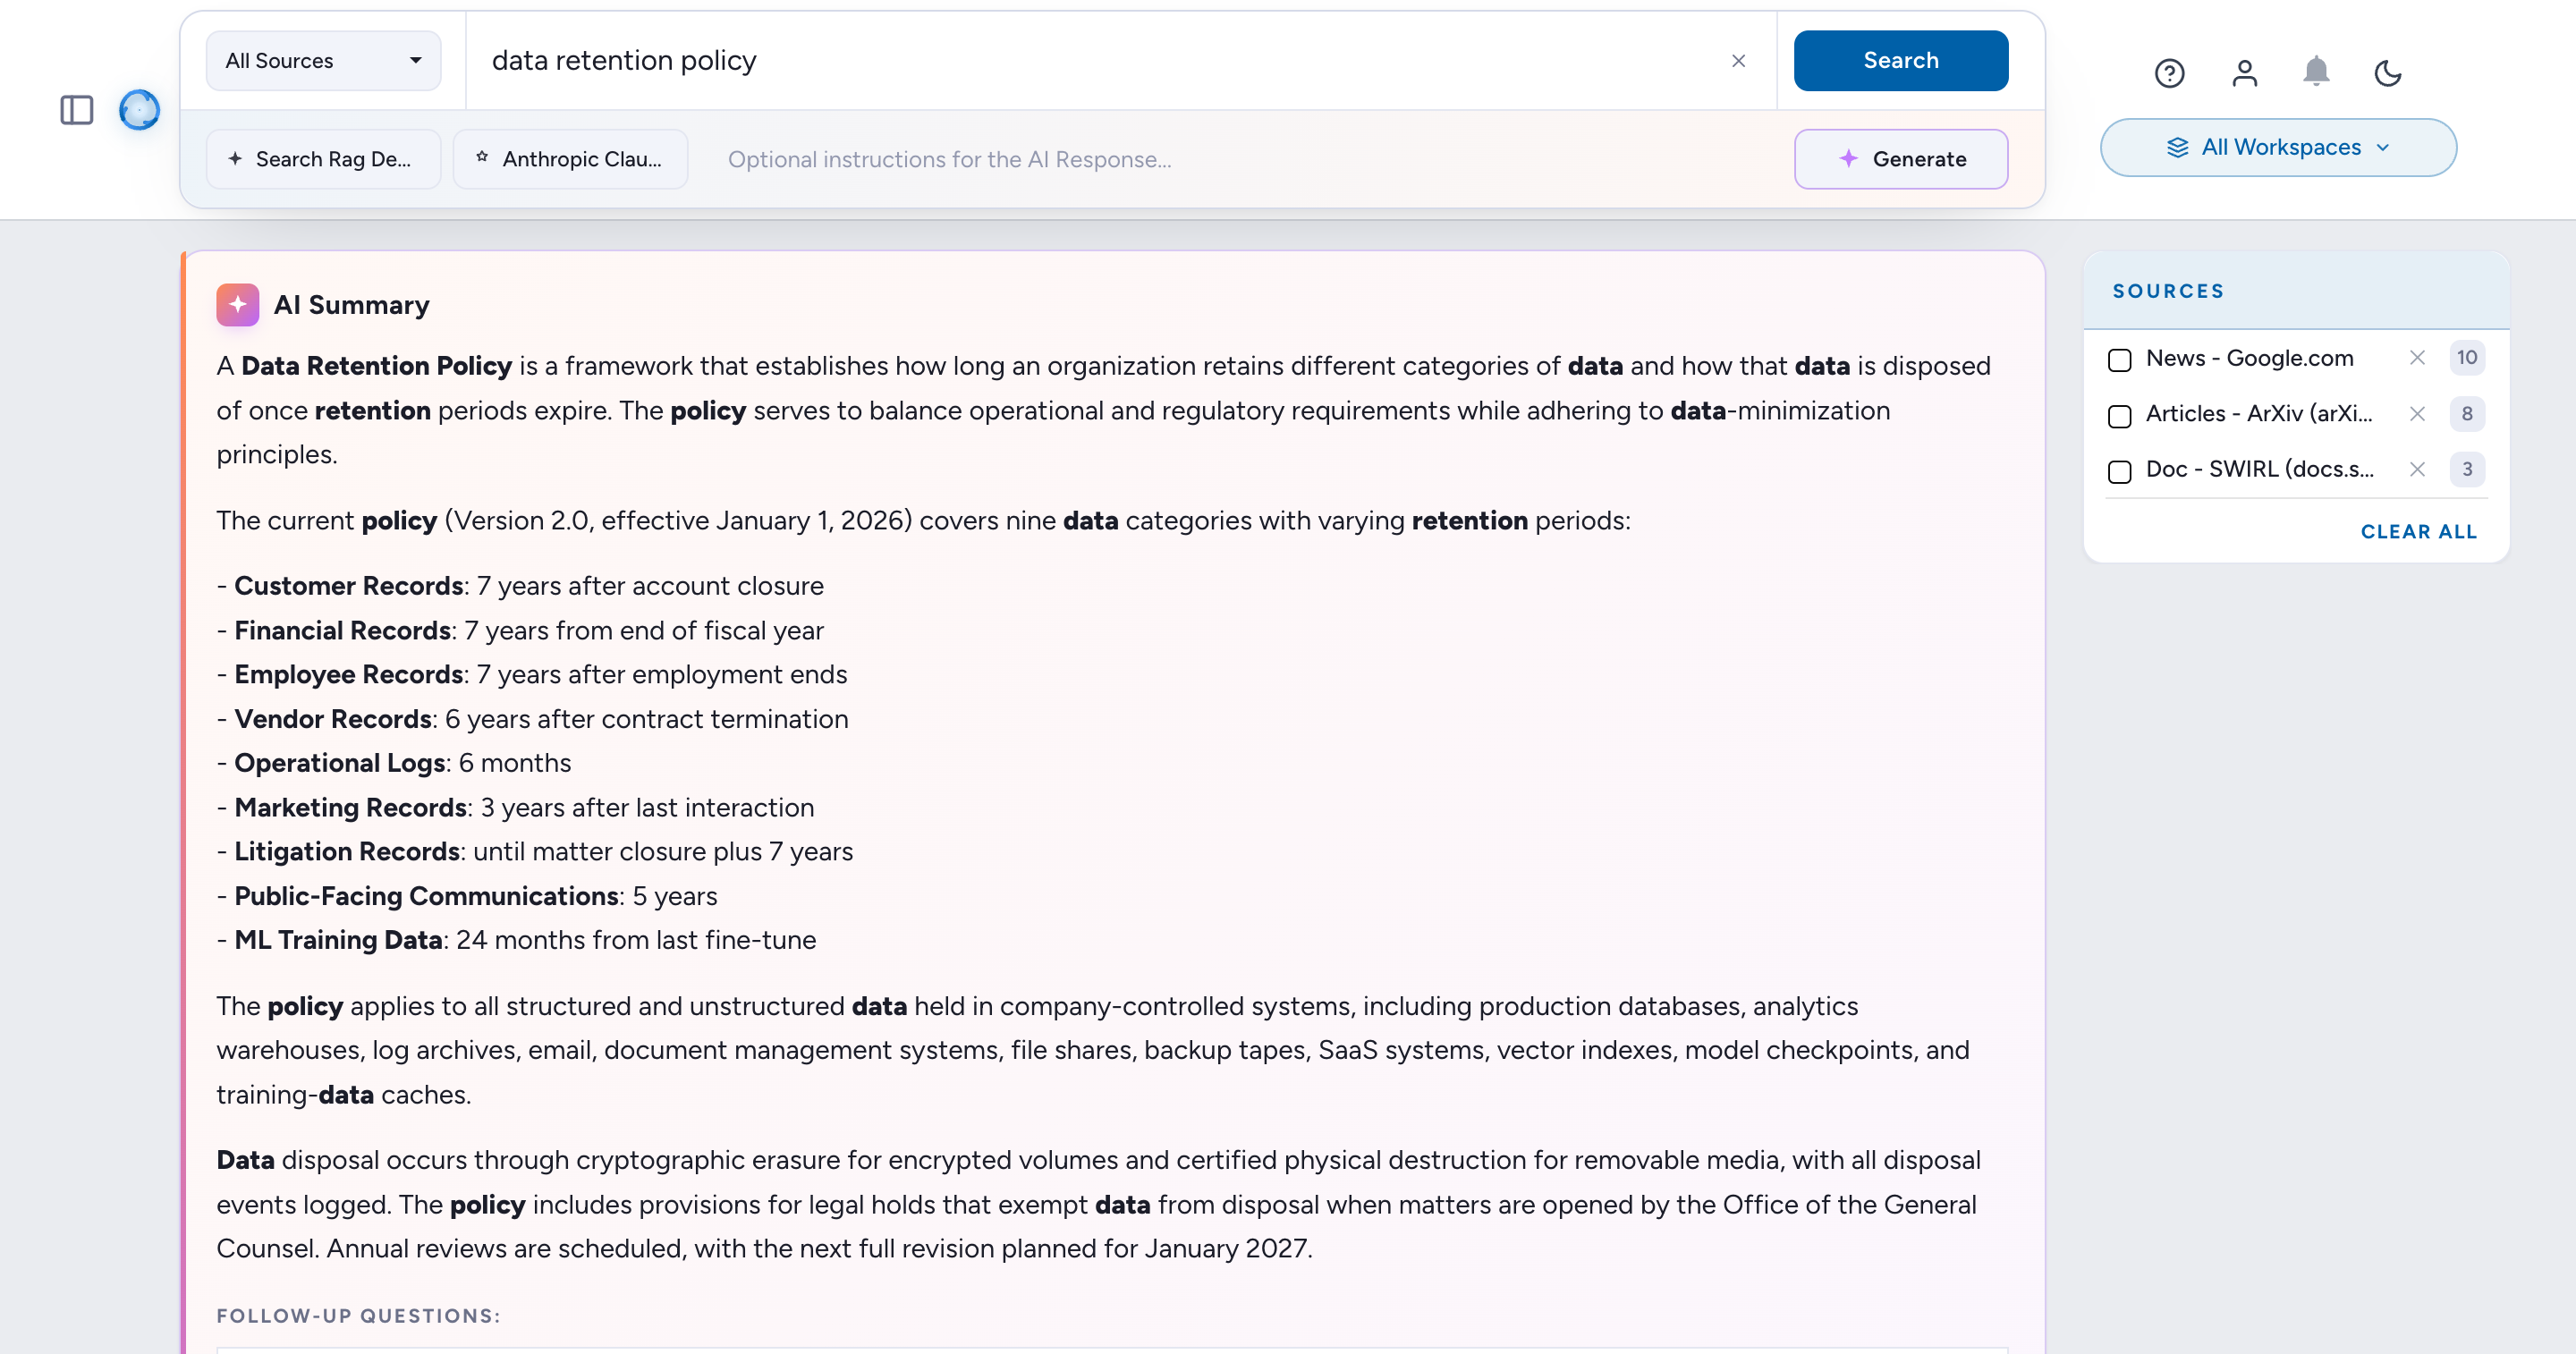The image size is (2576, 1354).
Task: Click the blue Search button
Action: (1900, 61)
